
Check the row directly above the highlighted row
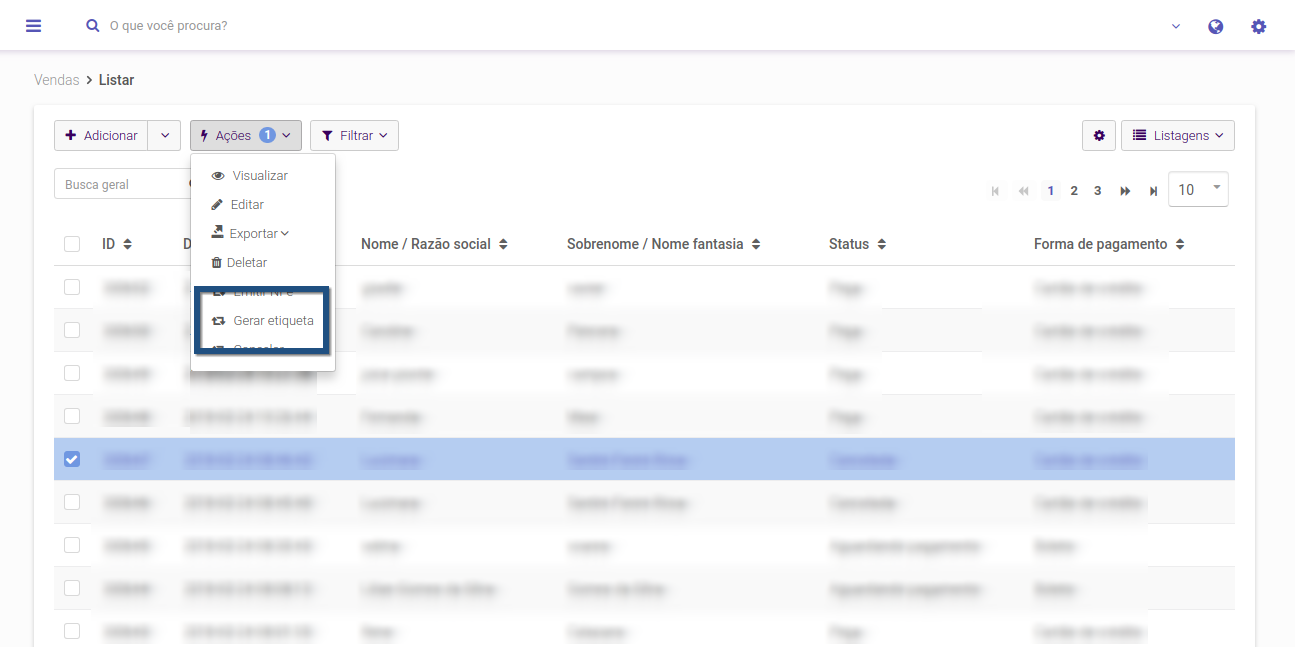72,416
